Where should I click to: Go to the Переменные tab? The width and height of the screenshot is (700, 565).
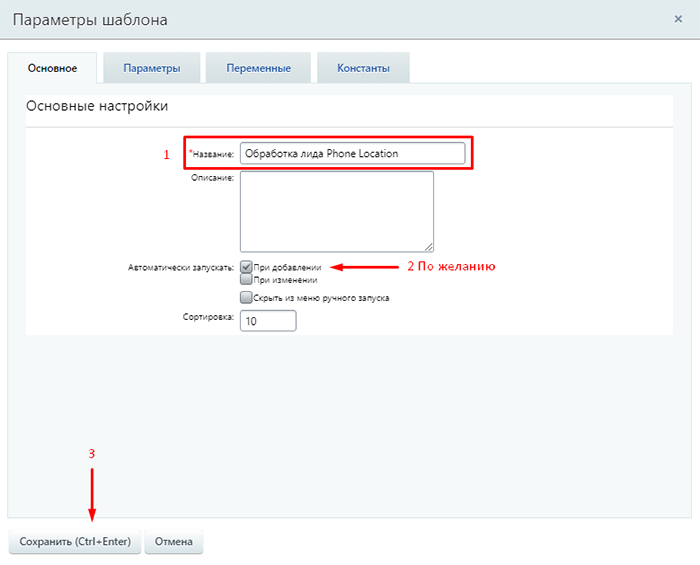click(261, 68)
